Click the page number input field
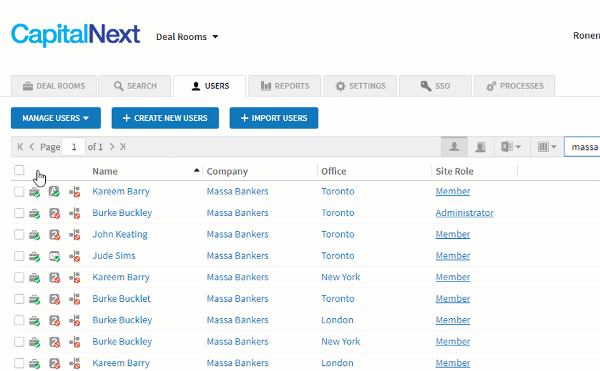Image resolution: width=600 pixels, height=371 pixels. (73, 147)
